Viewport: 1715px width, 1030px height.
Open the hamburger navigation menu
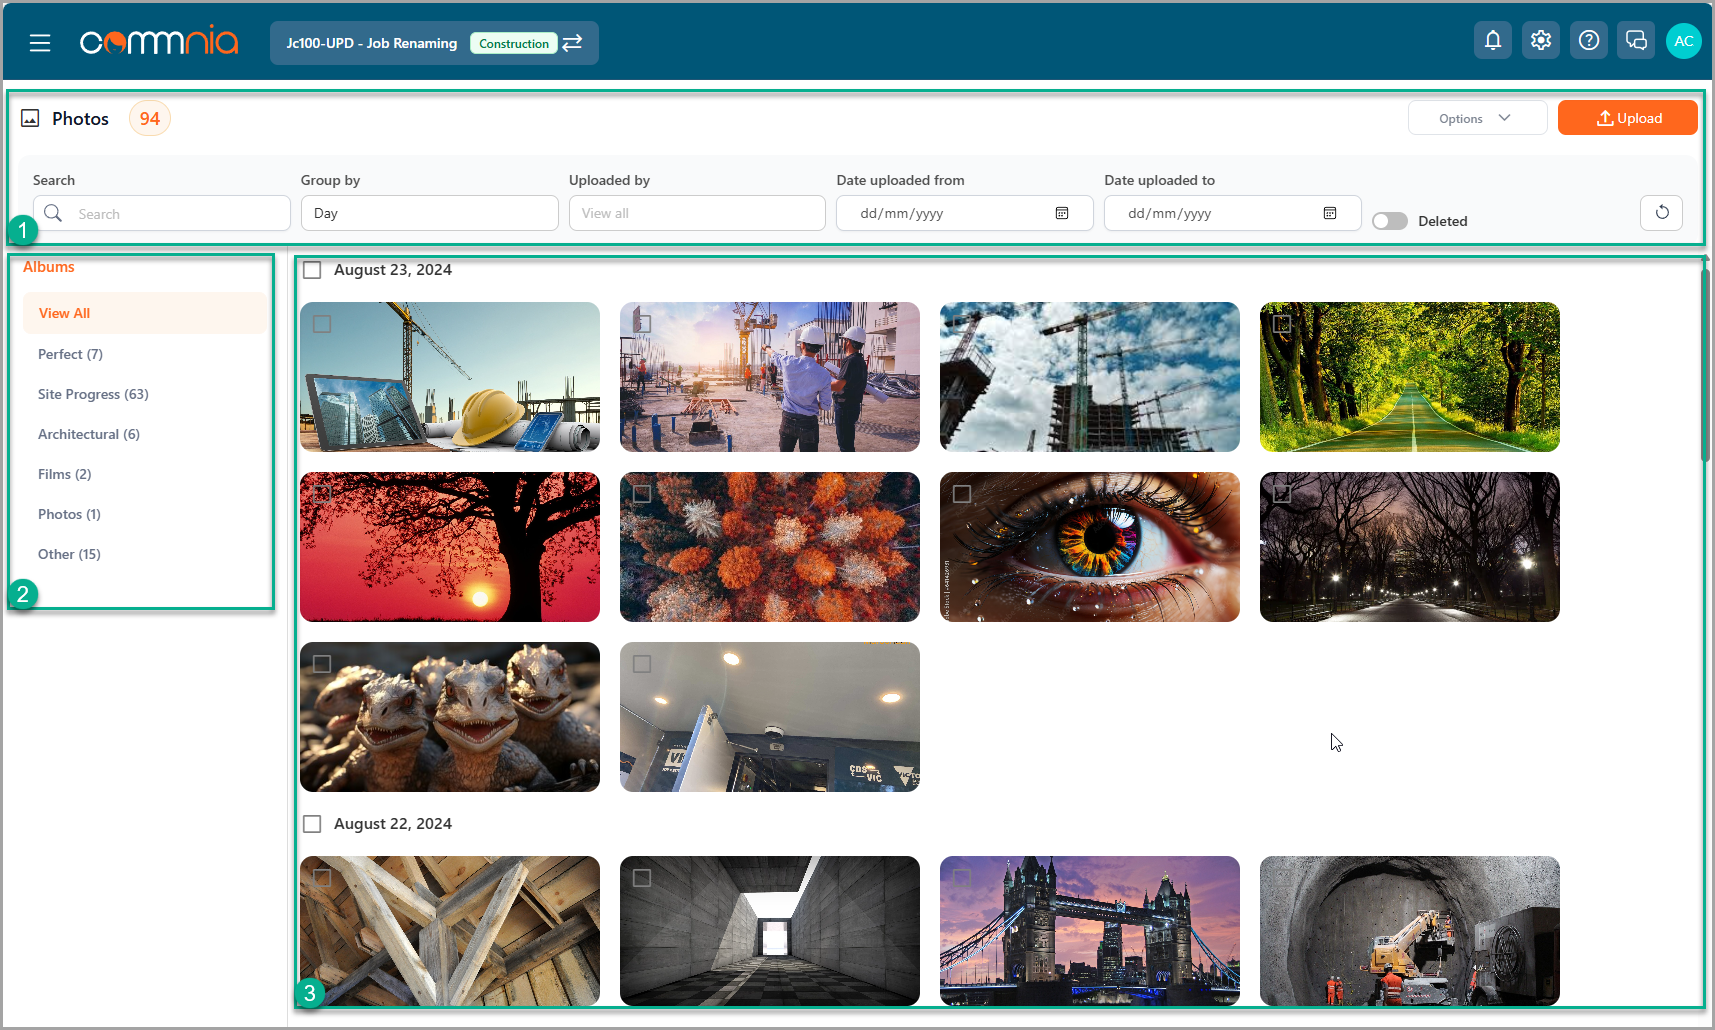[40, 43]
